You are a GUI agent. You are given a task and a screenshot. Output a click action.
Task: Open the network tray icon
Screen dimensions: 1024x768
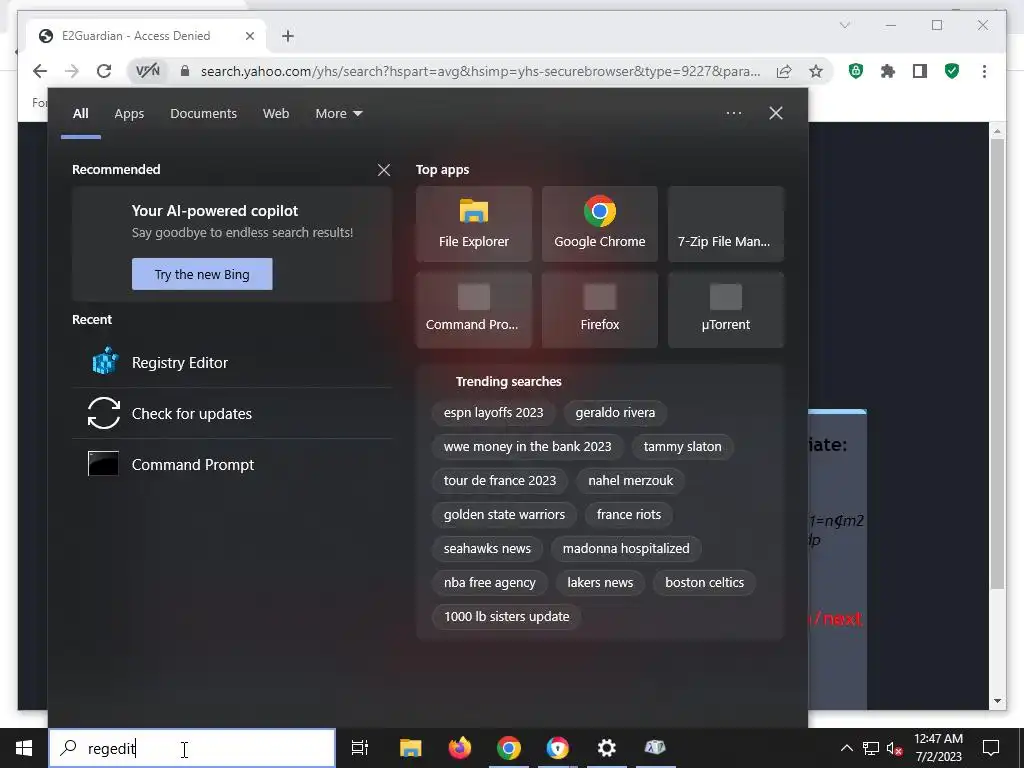click(x=871, y=748)
